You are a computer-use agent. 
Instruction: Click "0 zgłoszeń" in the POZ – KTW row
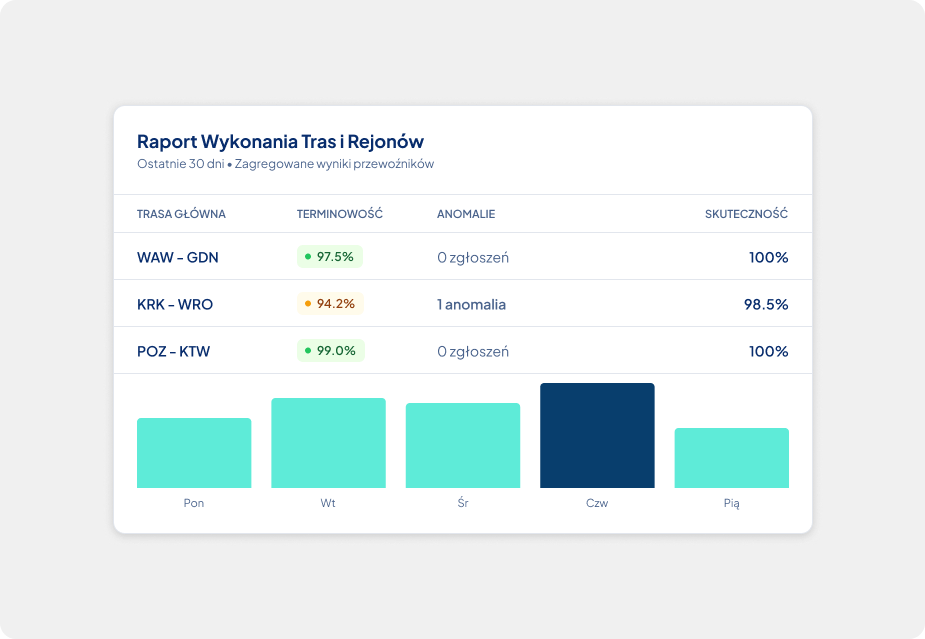473,352
